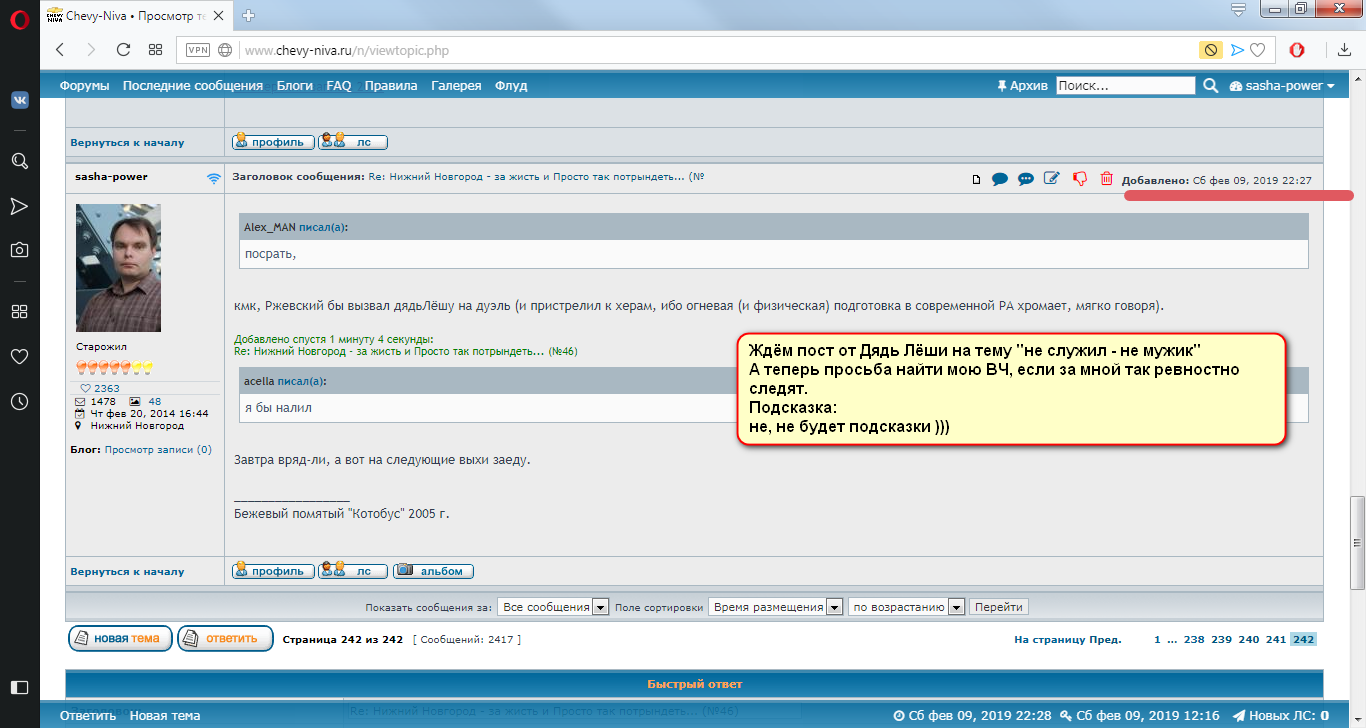Bookmark page with the heart icon

[1258, 50]
